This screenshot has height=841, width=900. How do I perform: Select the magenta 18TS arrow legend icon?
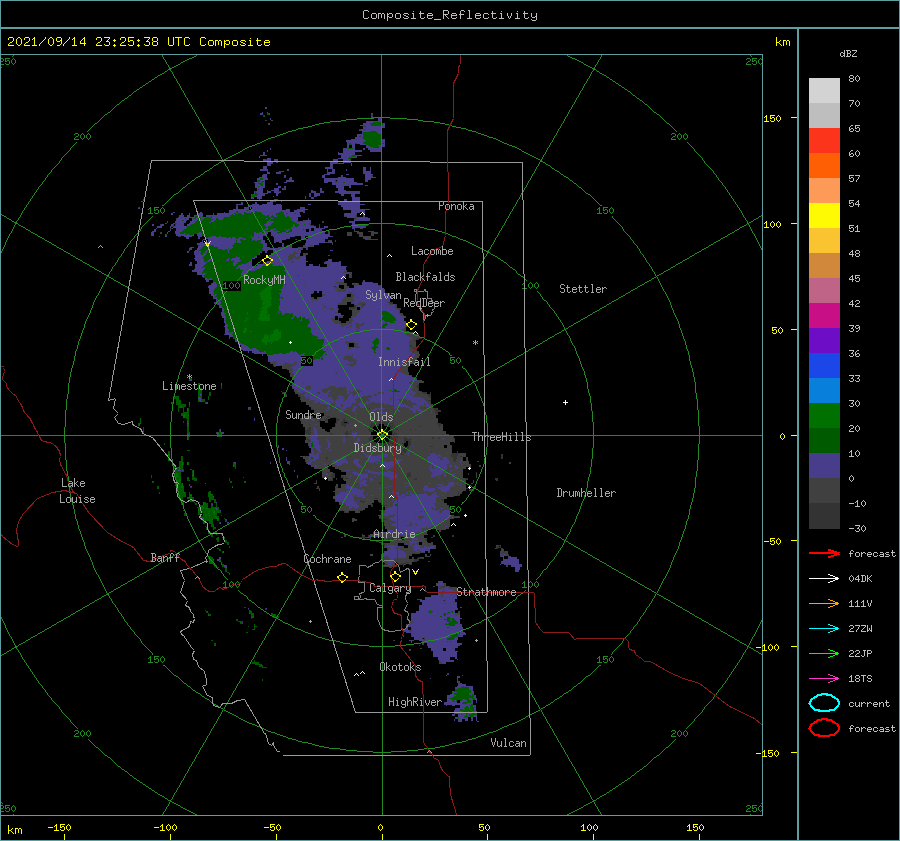[824, 679]
